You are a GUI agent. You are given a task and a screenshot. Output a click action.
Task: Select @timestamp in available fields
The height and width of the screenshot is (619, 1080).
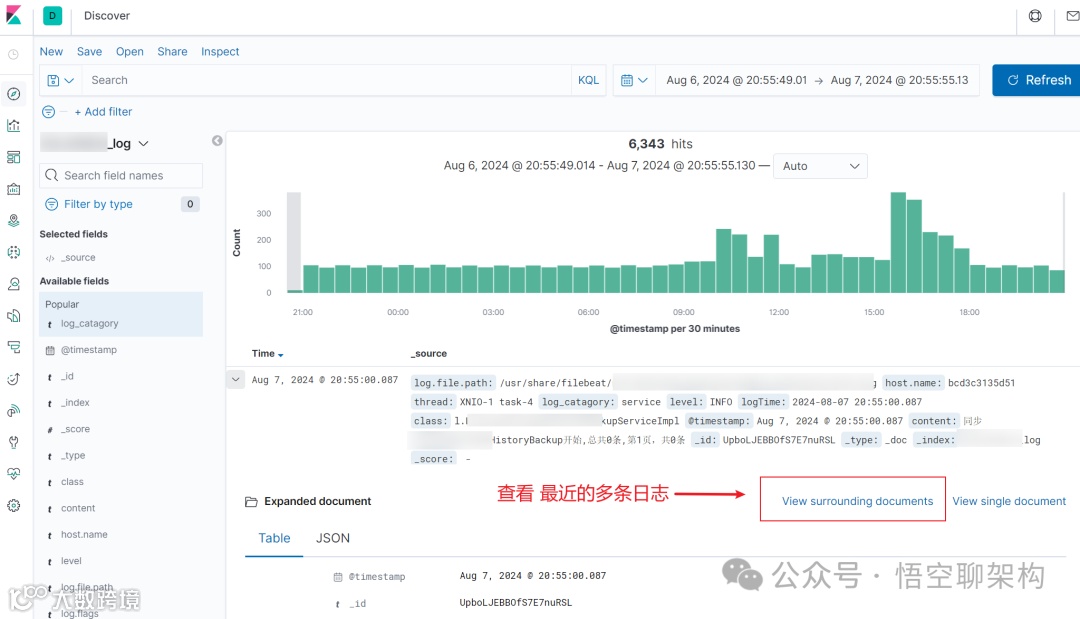(89, 350)
